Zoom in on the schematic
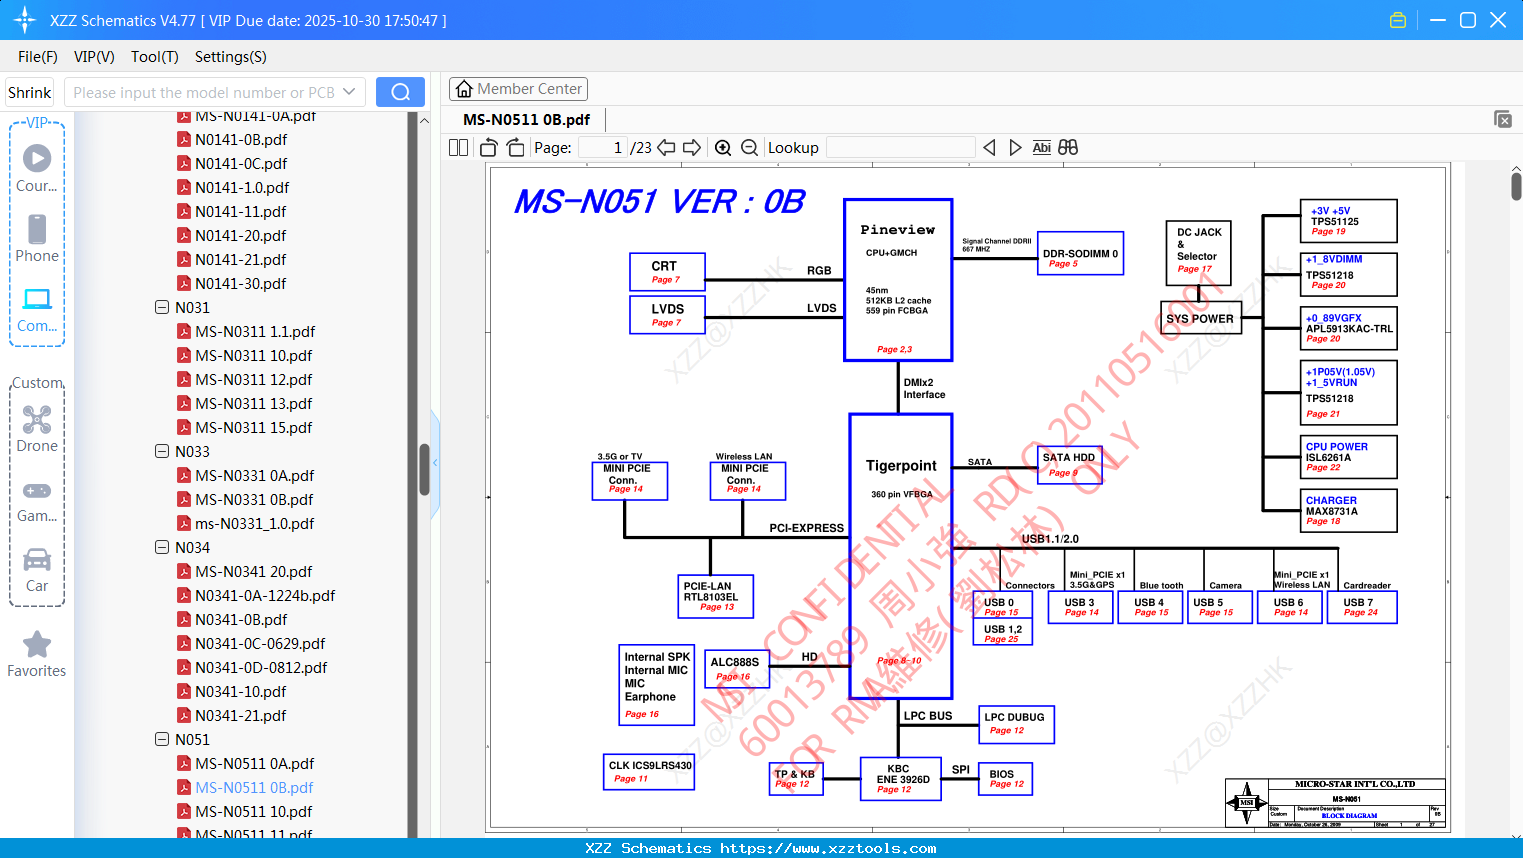This screenshot has height=858, width=1523. (x=723, y=148)
